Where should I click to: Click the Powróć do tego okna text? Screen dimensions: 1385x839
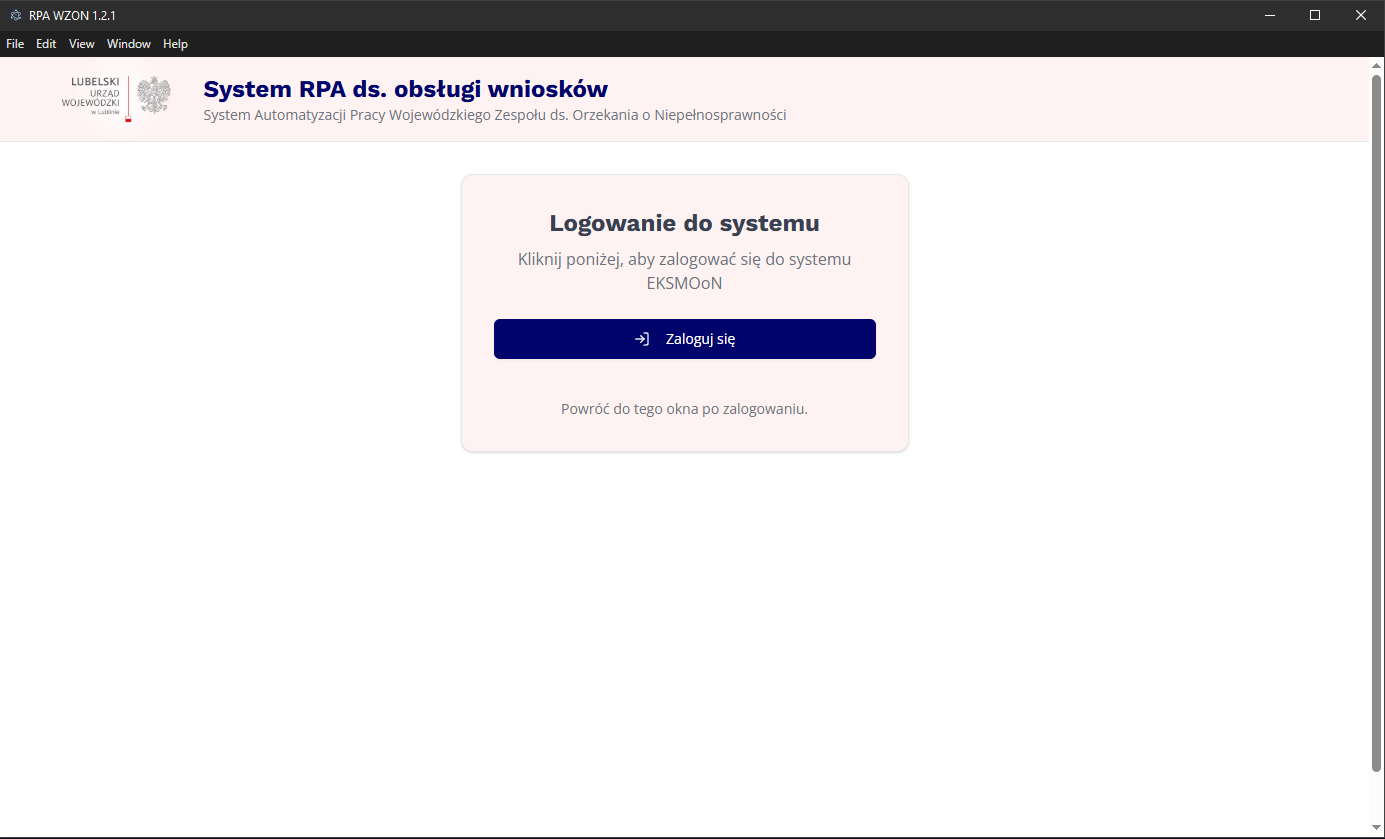coord(684,408)
